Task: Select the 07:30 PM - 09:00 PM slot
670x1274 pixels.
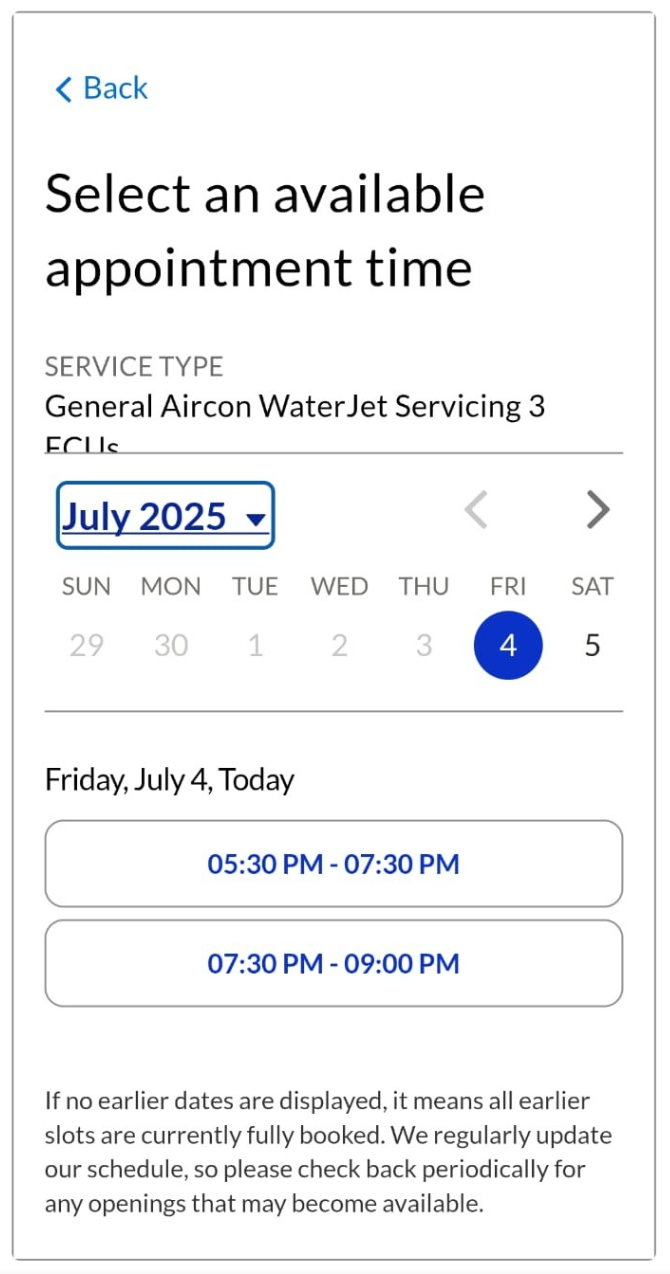Action: (334, 962)
